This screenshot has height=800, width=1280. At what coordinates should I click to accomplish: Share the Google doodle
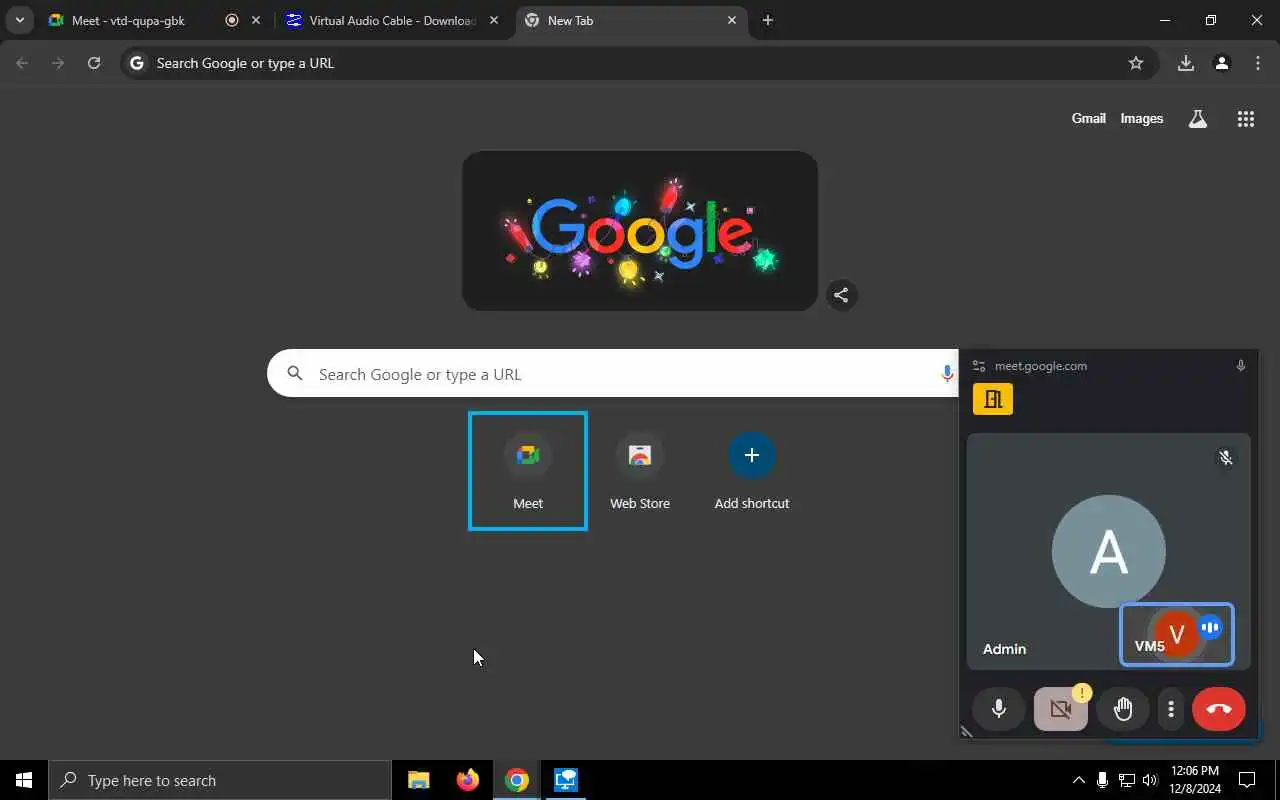click(841, 295)
